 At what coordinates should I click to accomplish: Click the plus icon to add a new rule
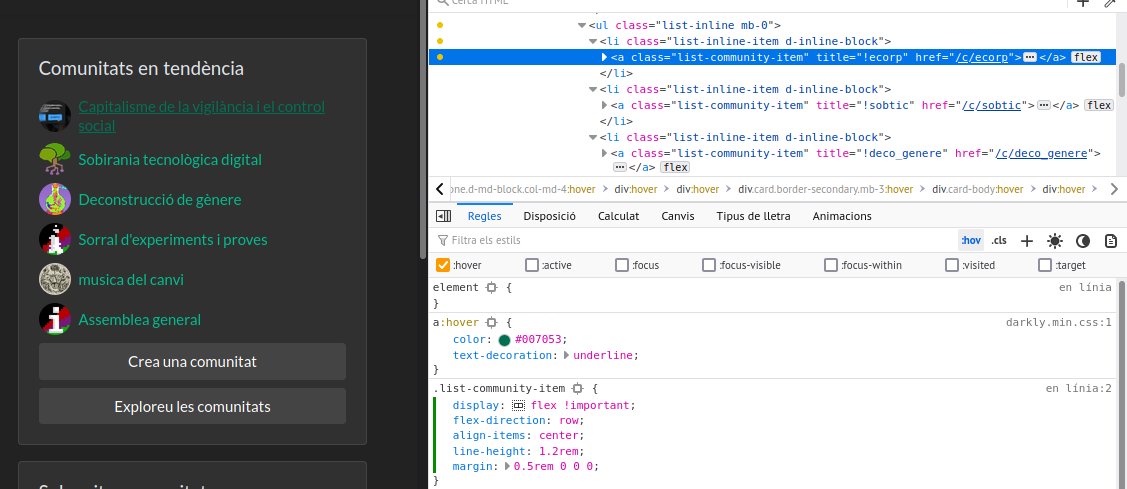click(x=1027, y=241)
